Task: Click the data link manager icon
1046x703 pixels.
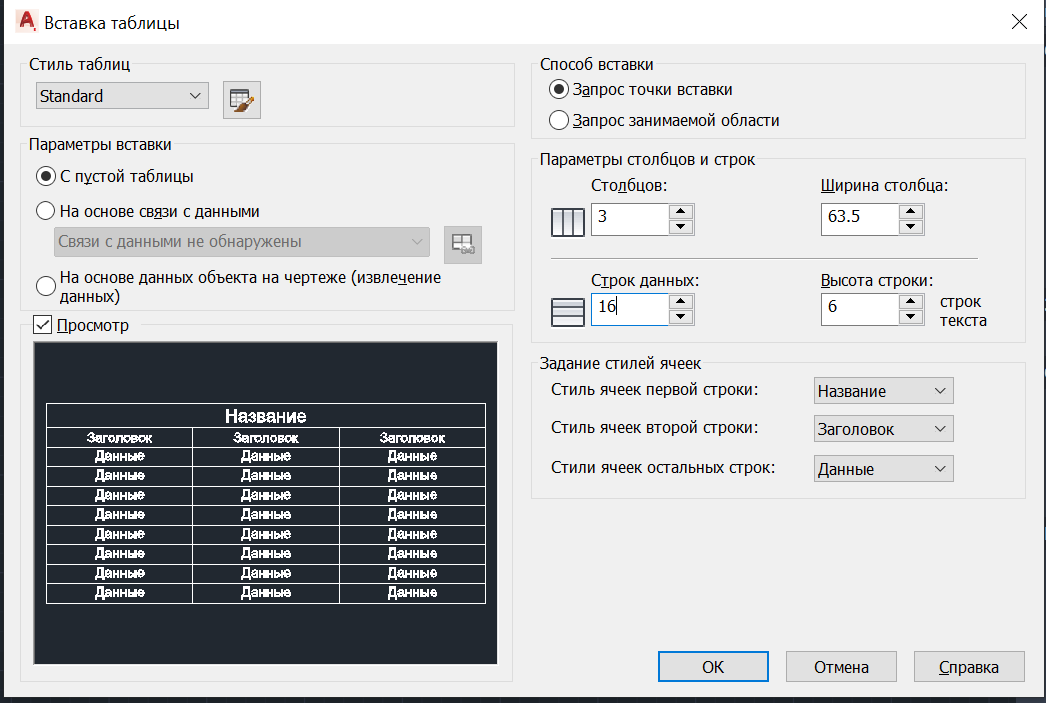Action: coord(463,244)
